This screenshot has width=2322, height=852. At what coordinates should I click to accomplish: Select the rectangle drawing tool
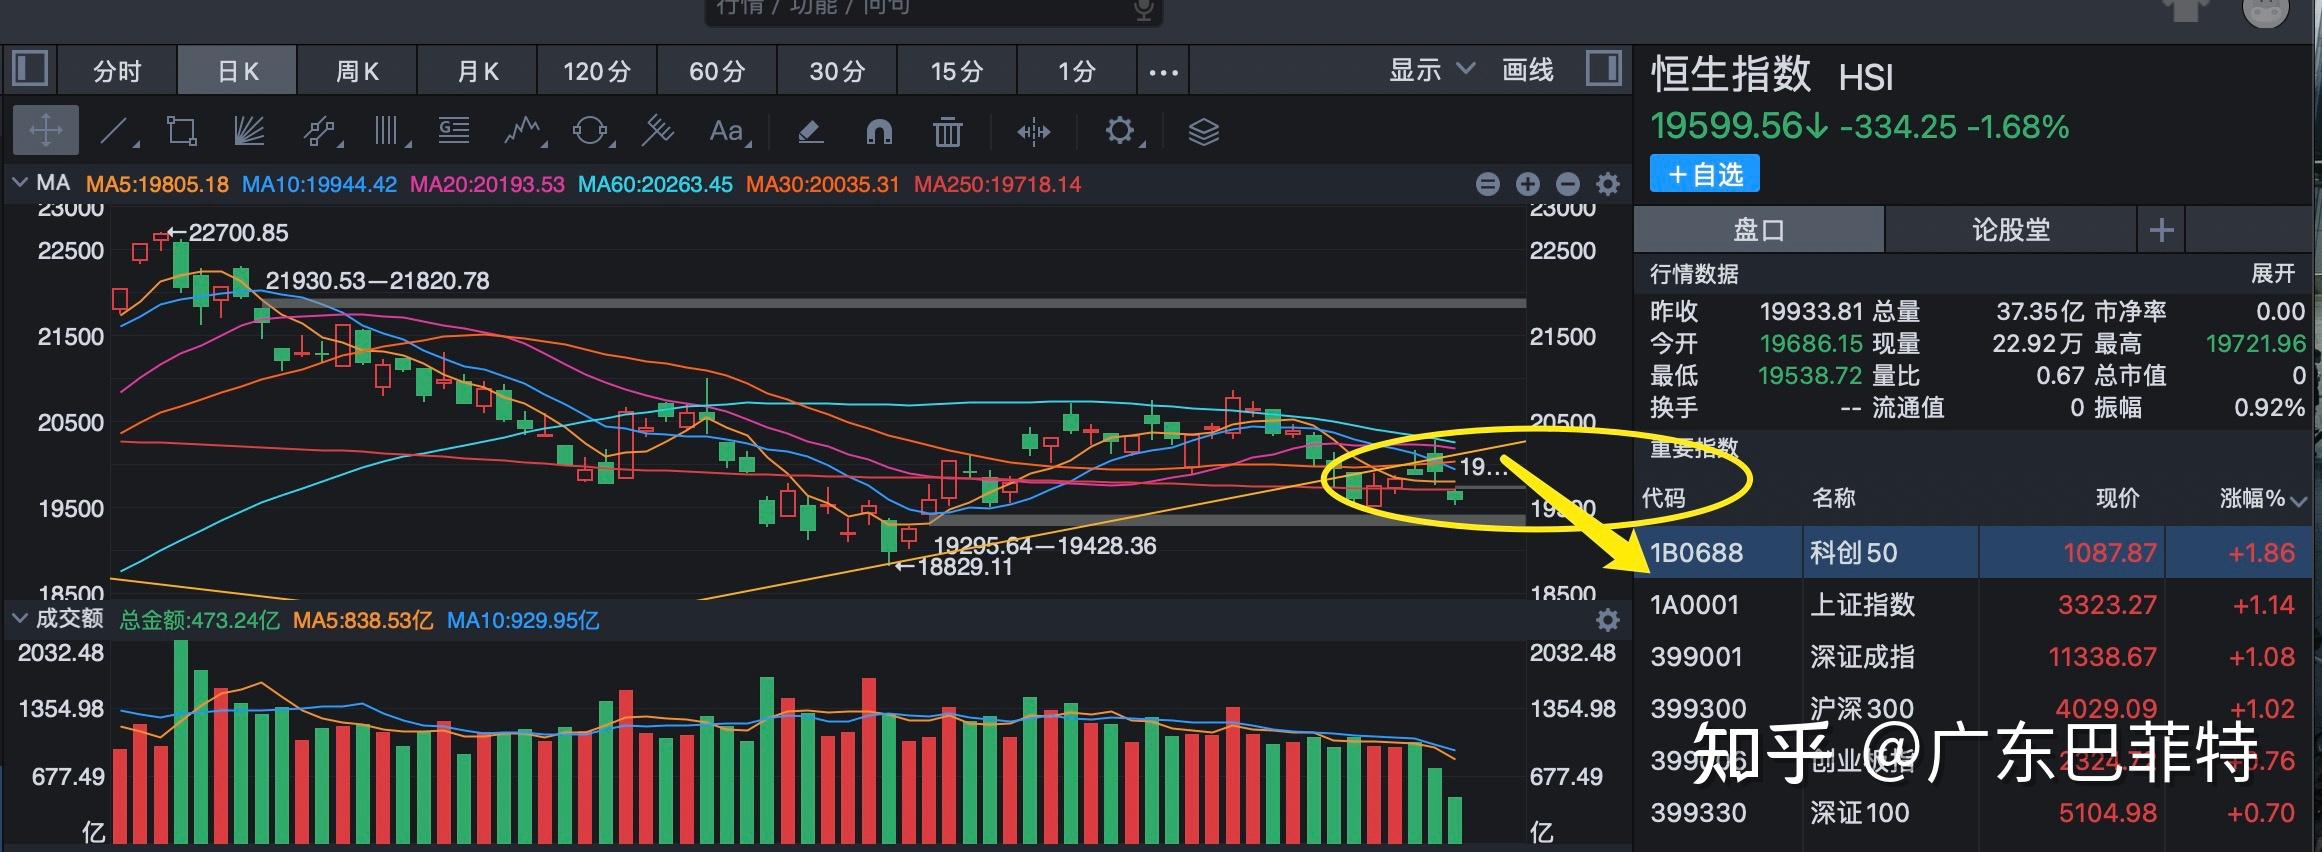coord(182,131)
